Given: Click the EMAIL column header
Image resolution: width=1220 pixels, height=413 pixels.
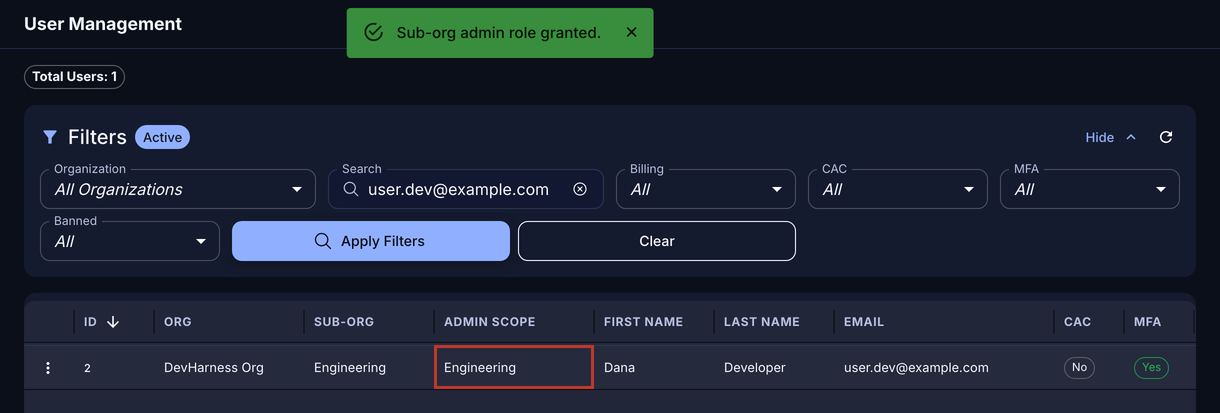Looking at the screenshot, I should [864, 322].
